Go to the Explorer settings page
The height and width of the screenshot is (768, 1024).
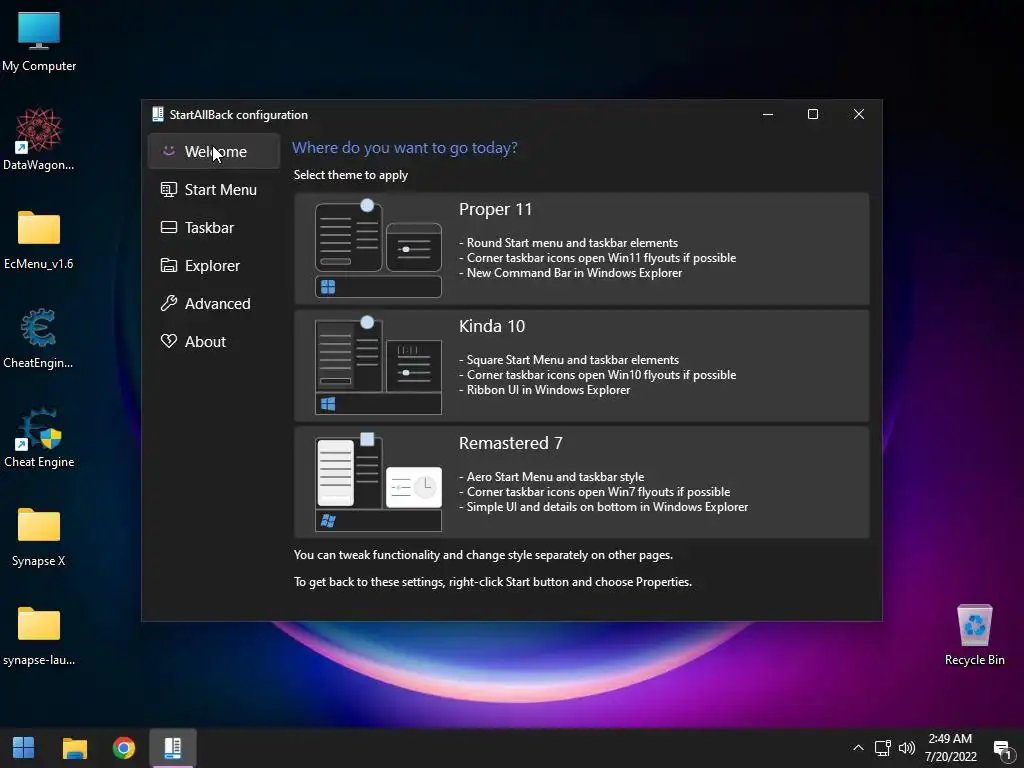pyautogui.click(x=214, y=265)
